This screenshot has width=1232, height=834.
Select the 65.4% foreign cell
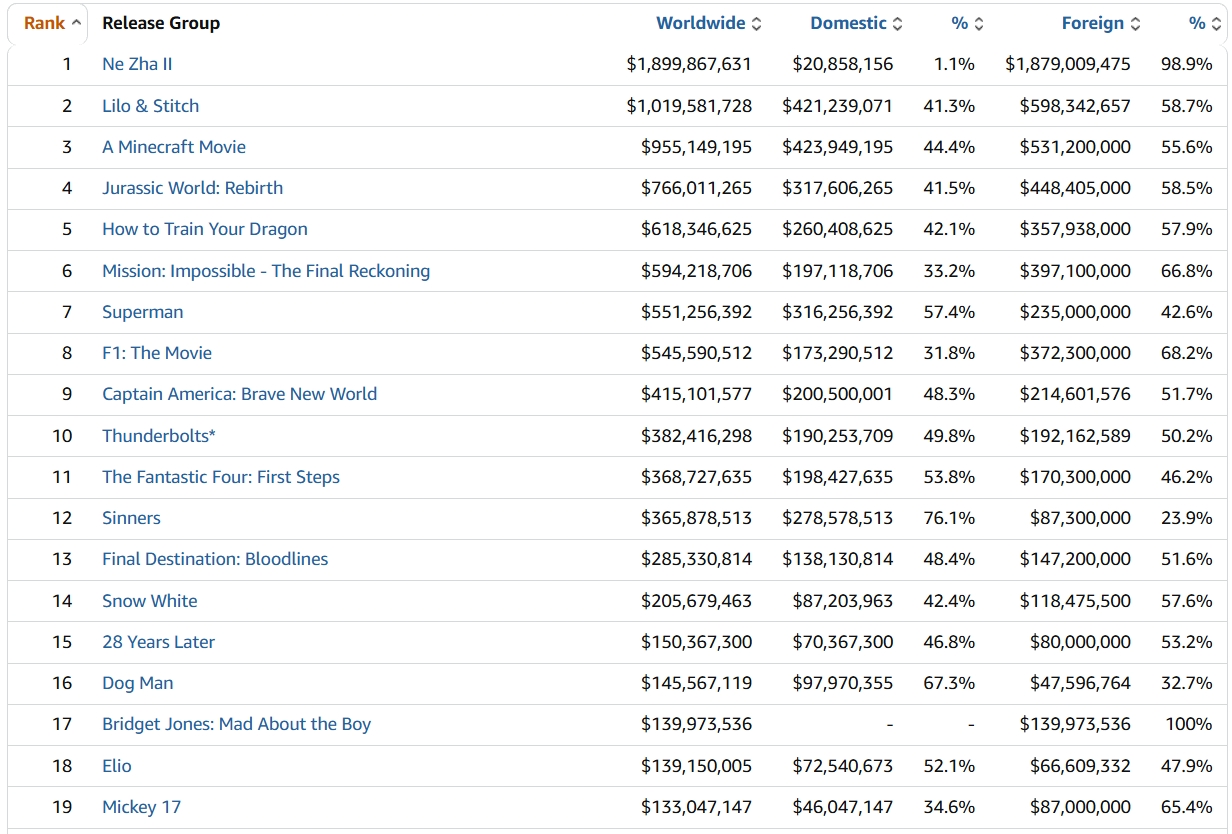(1187, 807)
